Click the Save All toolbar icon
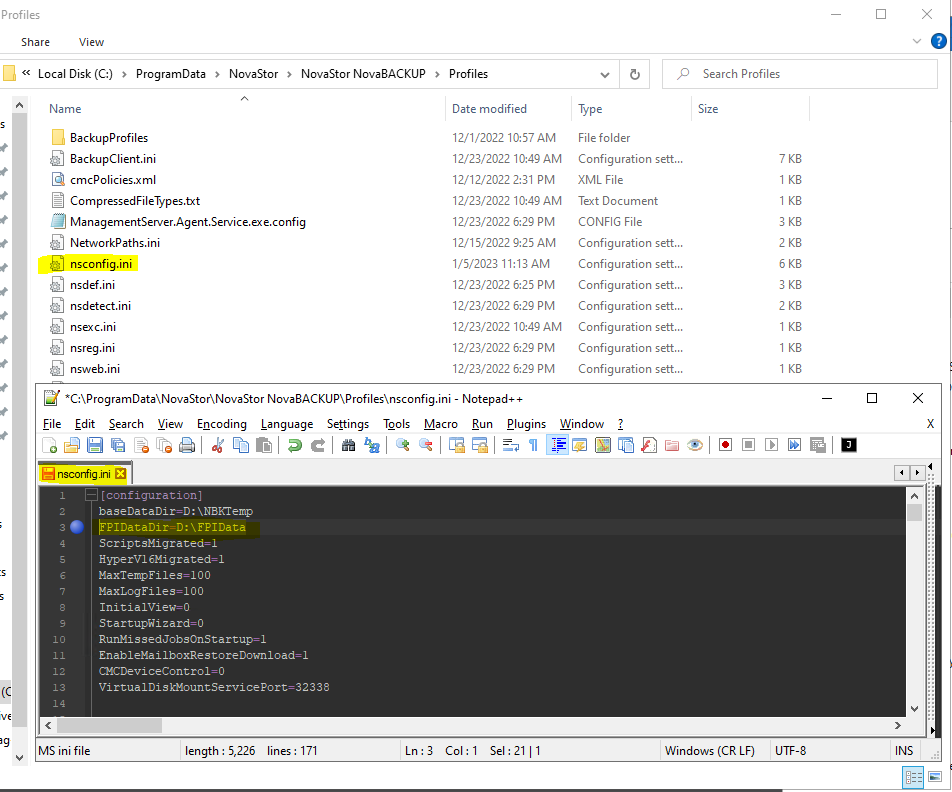Viewport: 952px width, 792px height. (118, 445)
